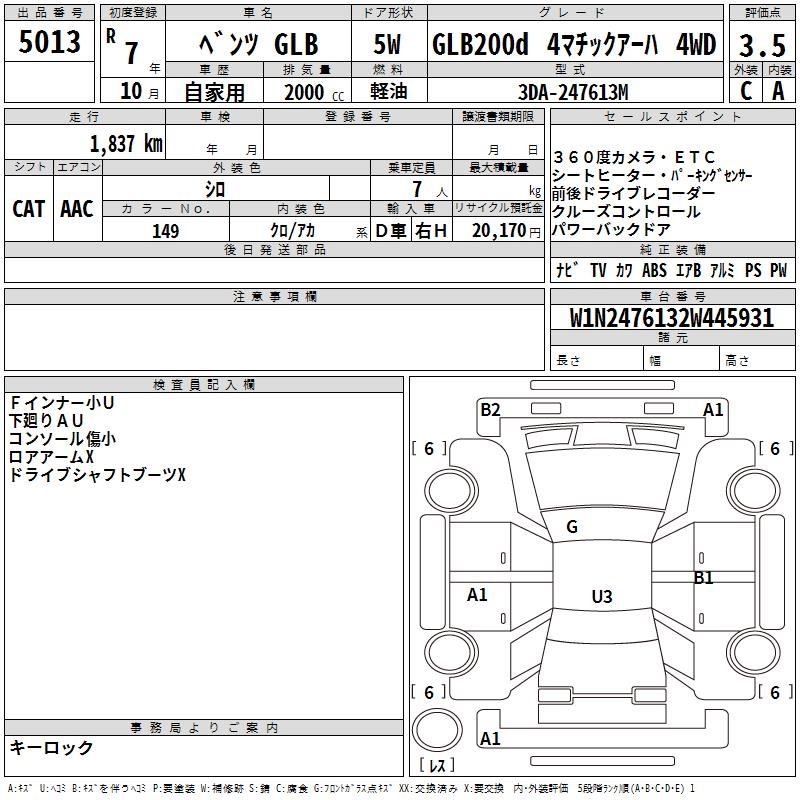The width and height of the screenshot is (800, 800).
Task: Select the color number 149 field
Action: tap(166, 231)
